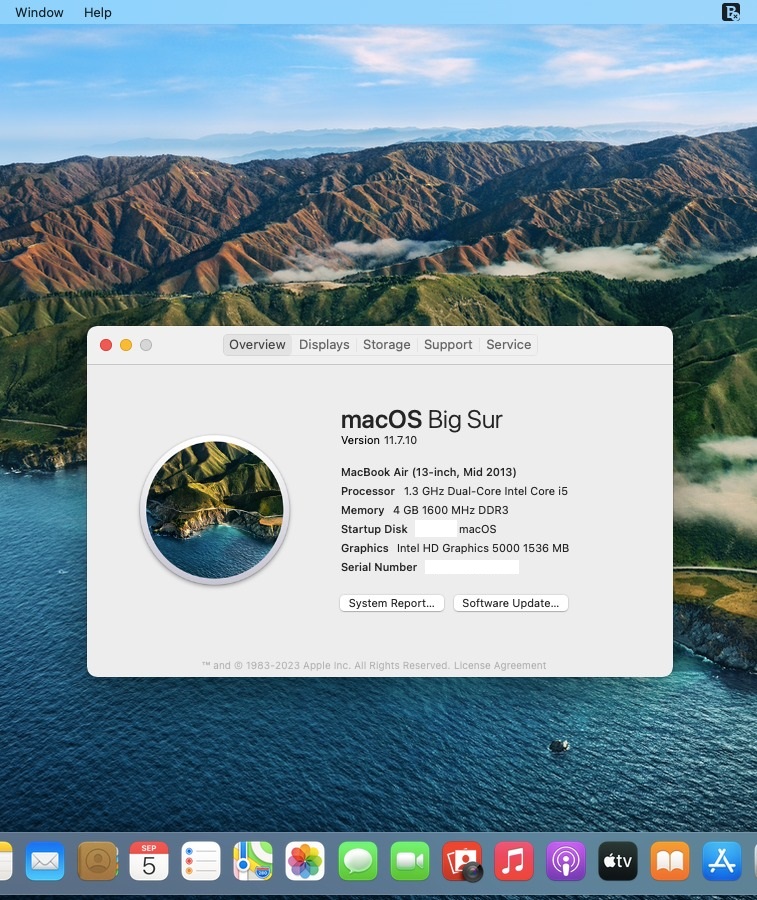Click the macOS Big Sur title text
The width and height of the screenshot is (757, 900).
click(422, 420)
